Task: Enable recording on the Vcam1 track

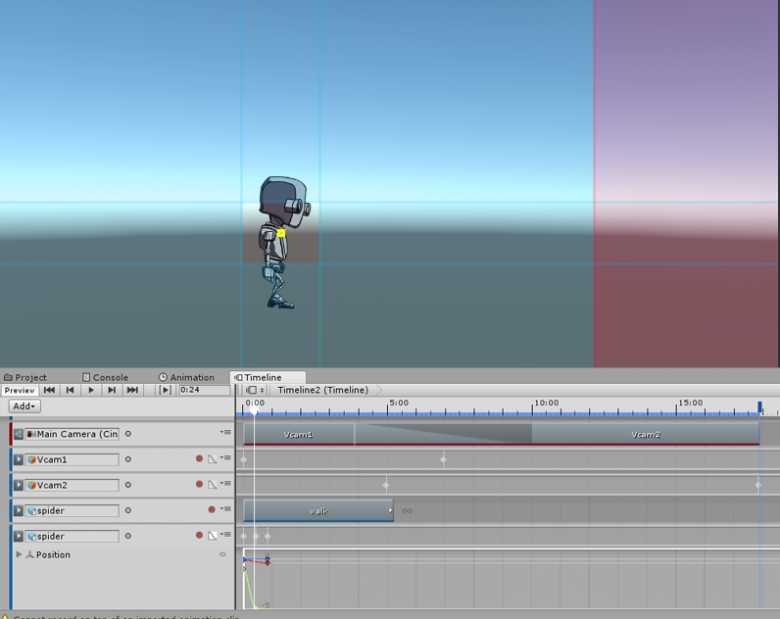Action: point(199,459)
